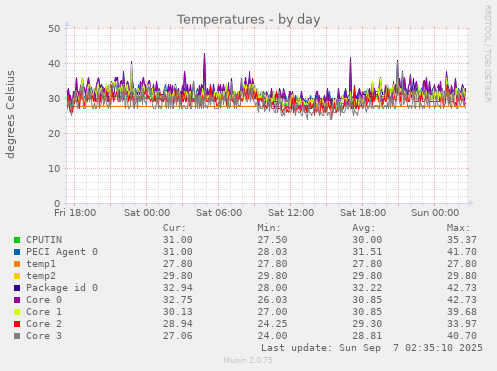The image size is (497, 371).
Task: Click the green CPUTIN legend color square
Action: (17, 240)
